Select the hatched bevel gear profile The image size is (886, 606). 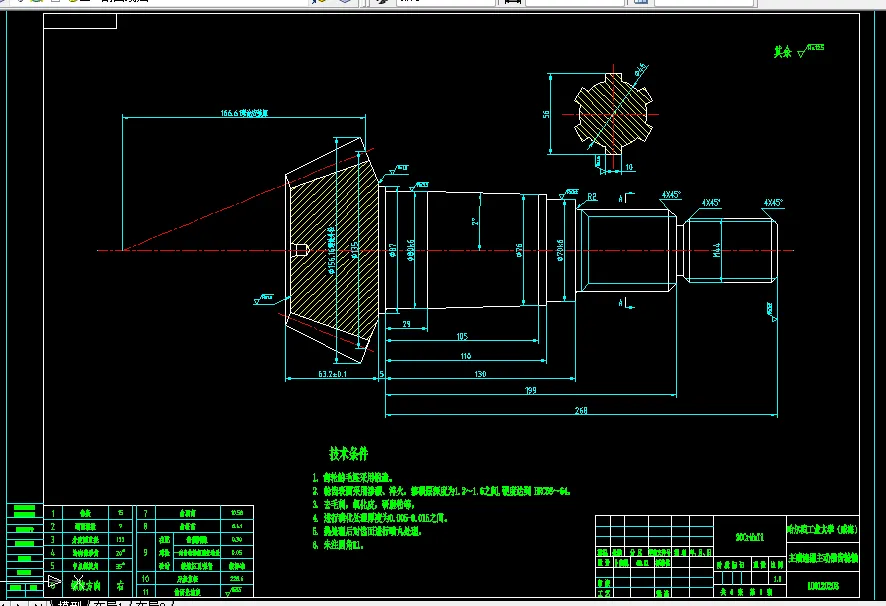click(x=333, y=250)
